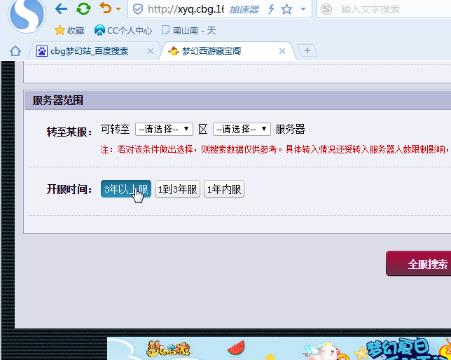
Task: Open the dropdown arrow beside the star
Action: (303, 9)
